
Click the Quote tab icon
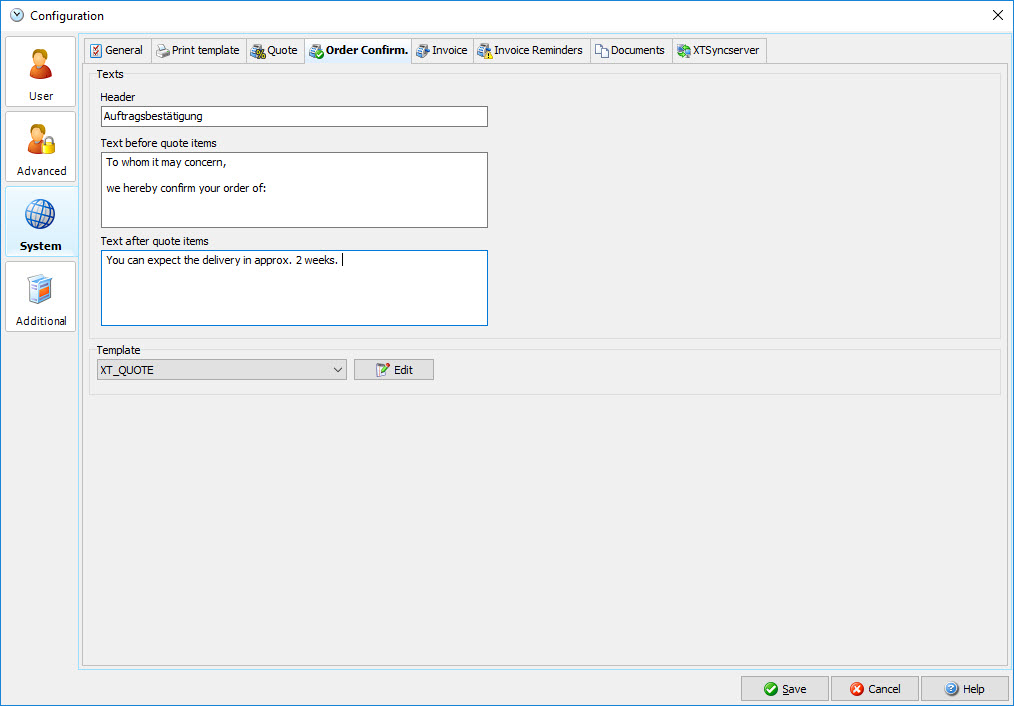[258, 51]
